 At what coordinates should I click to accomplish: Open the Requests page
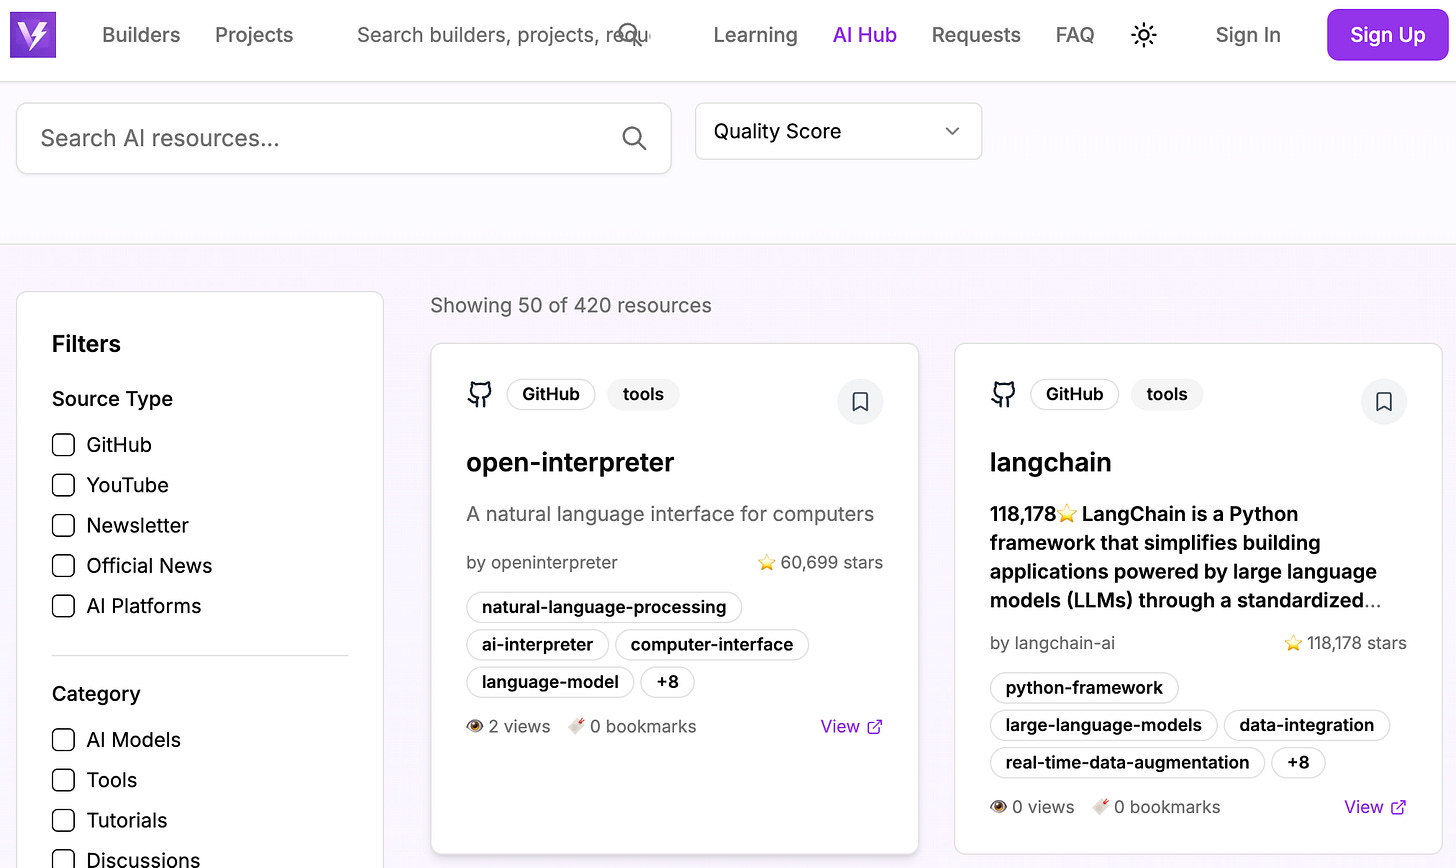(x=976, y=35)
